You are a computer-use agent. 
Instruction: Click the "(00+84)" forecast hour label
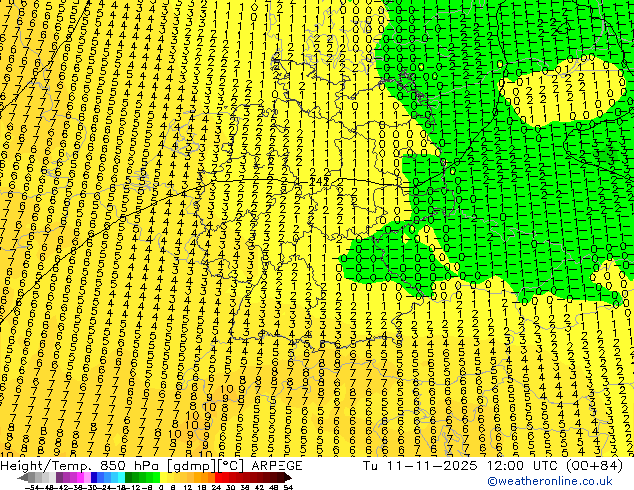click(594, 466)
